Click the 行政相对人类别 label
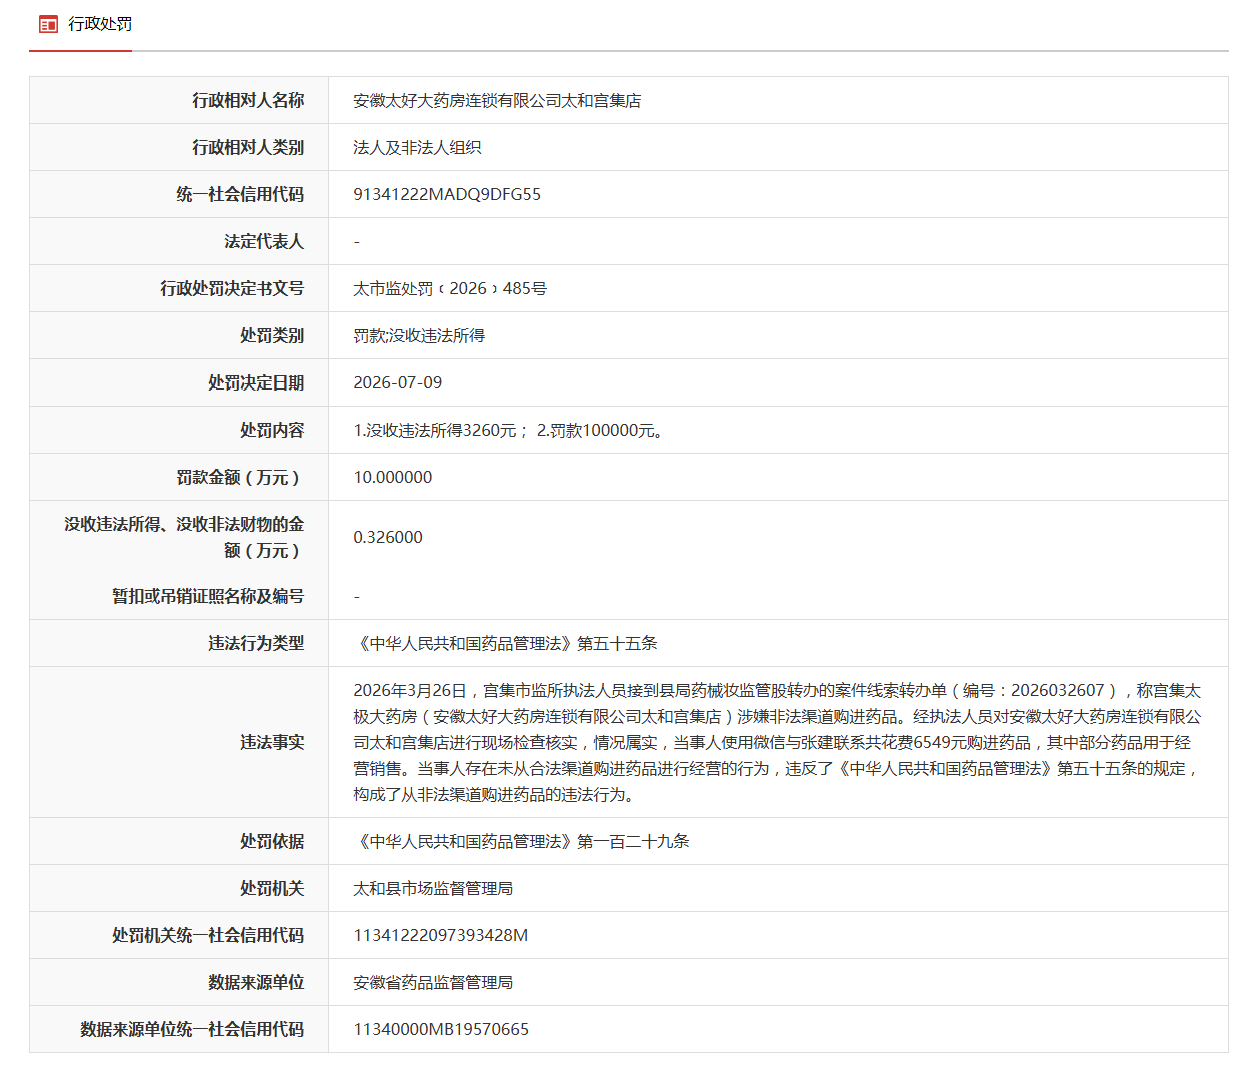The height and width of the screenshot is (1073, 1253). (248, 147)
